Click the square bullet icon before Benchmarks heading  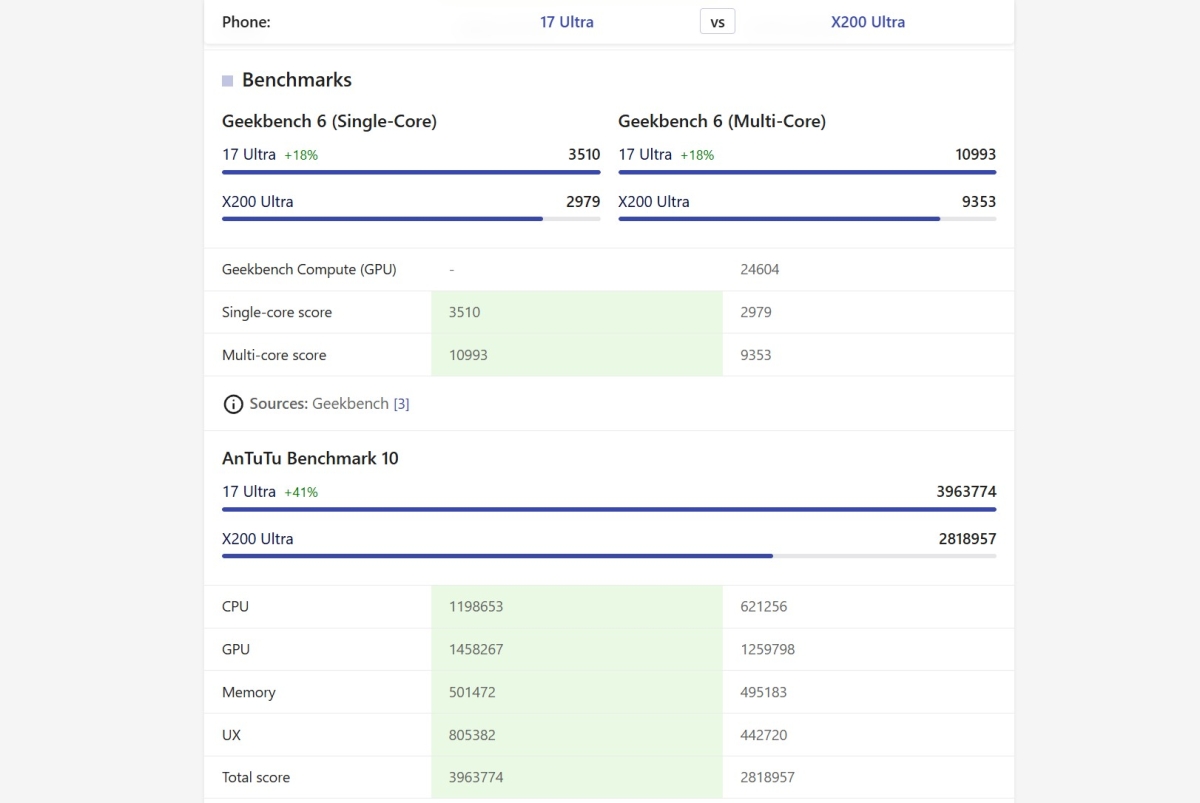coord(228,81)
